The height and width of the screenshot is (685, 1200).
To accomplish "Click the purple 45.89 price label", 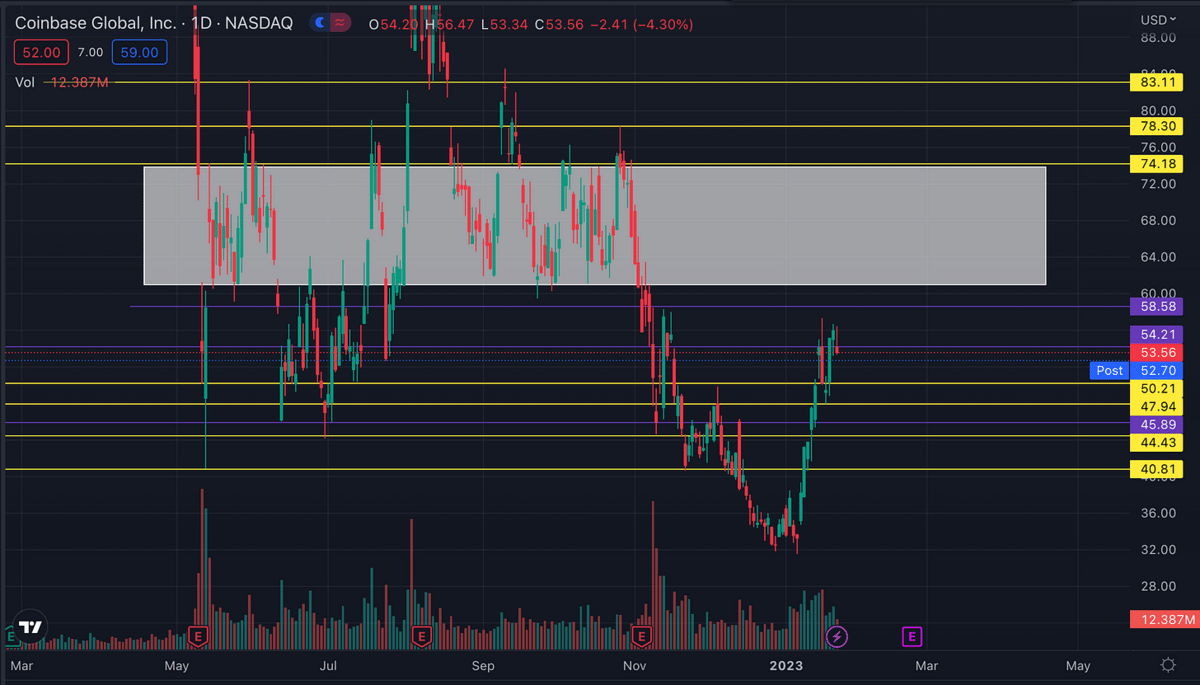I will tap(1158, 424).
